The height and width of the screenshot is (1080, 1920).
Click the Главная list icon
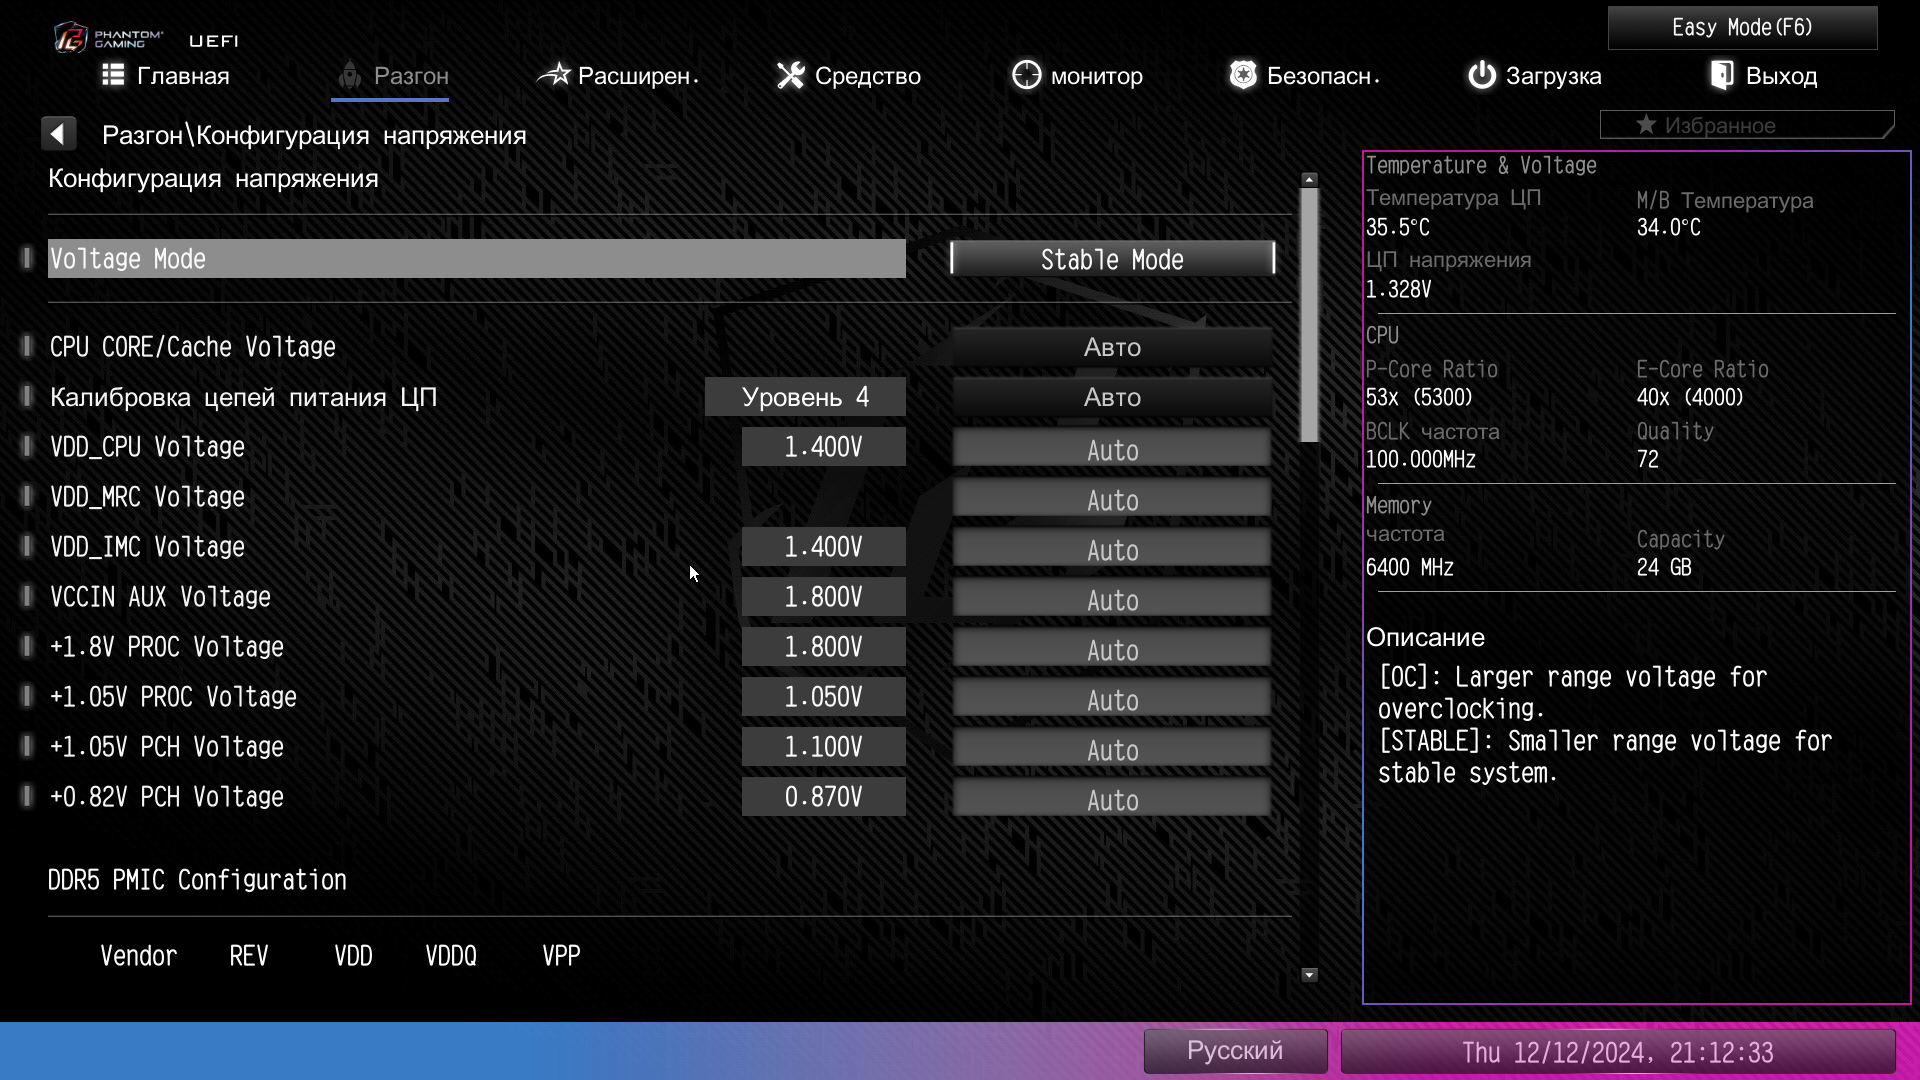pyautogui.click(x=113, y=75)
